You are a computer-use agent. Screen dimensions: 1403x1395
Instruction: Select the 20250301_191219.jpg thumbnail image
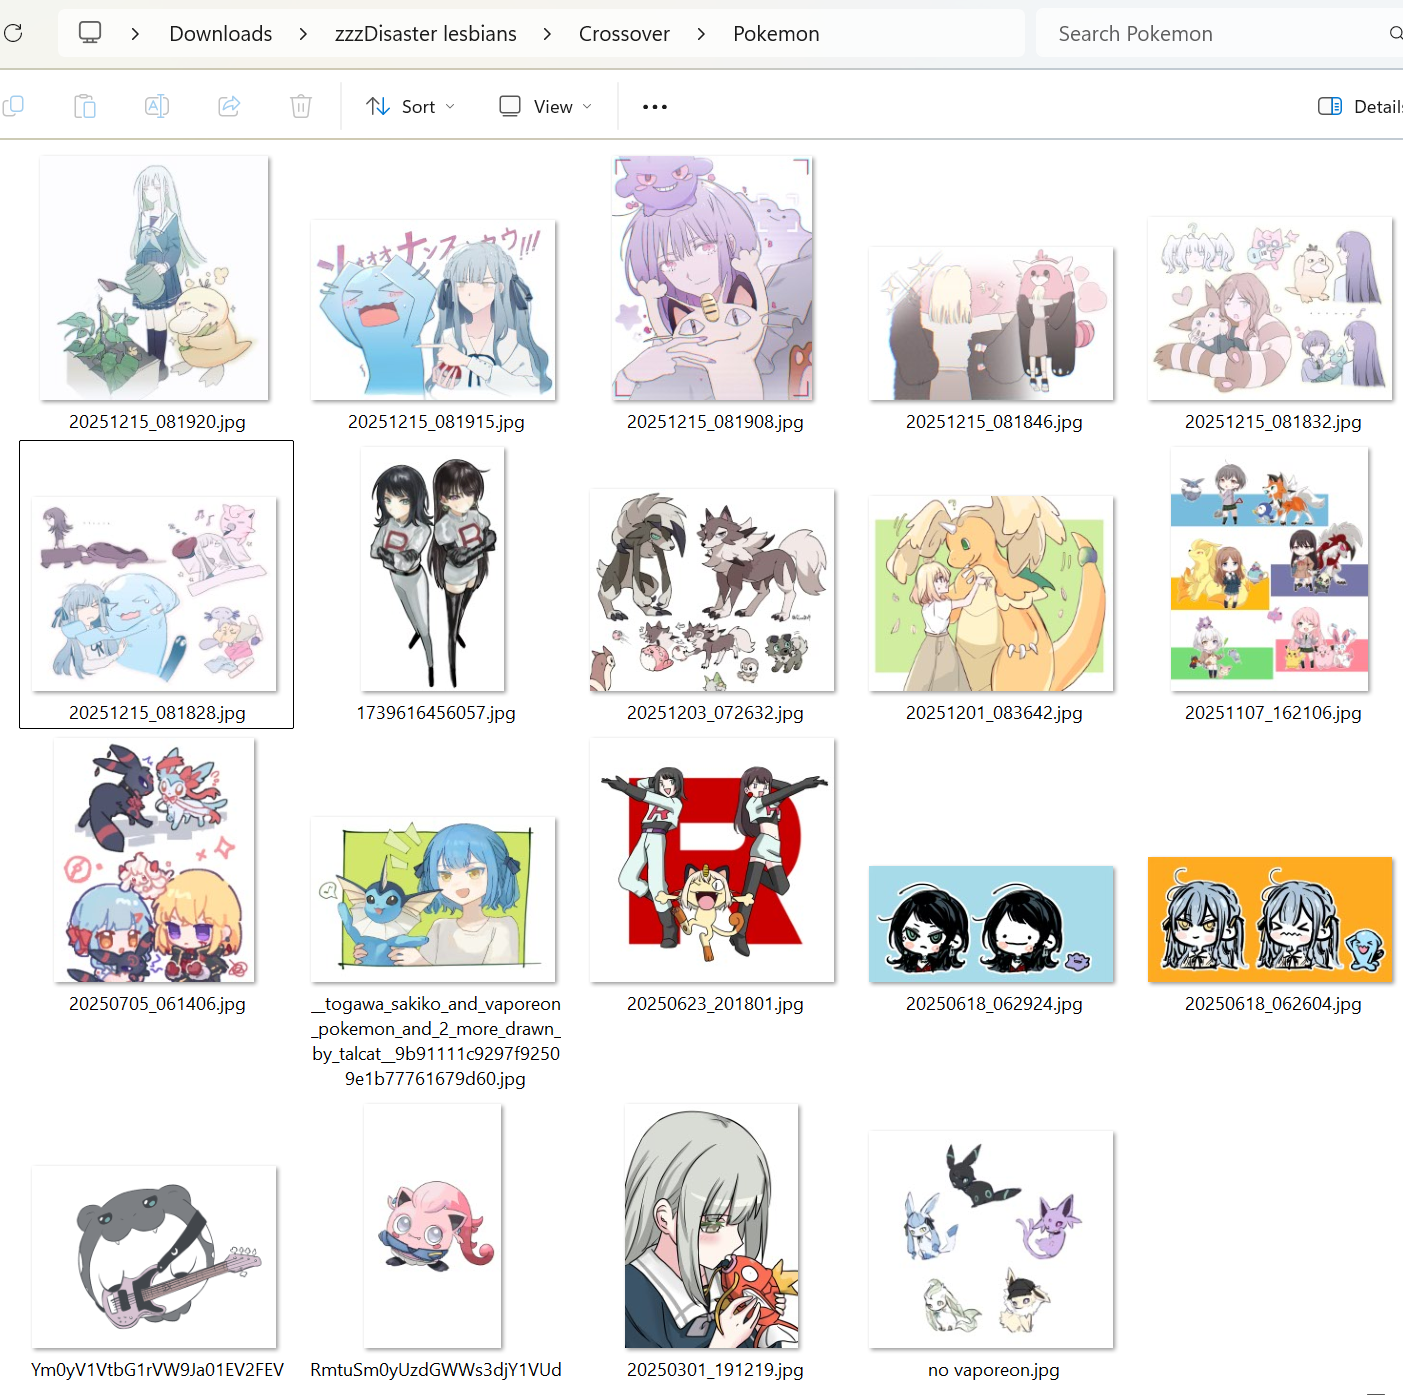click(x=712, y=1226)
